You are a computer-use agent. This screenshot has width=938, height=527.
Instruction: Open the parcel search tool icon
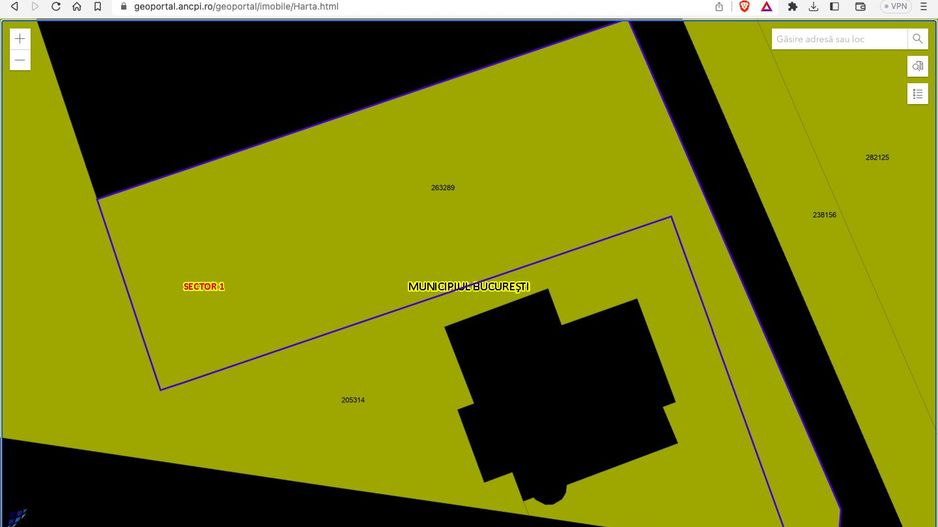click(x=917, y=66)
